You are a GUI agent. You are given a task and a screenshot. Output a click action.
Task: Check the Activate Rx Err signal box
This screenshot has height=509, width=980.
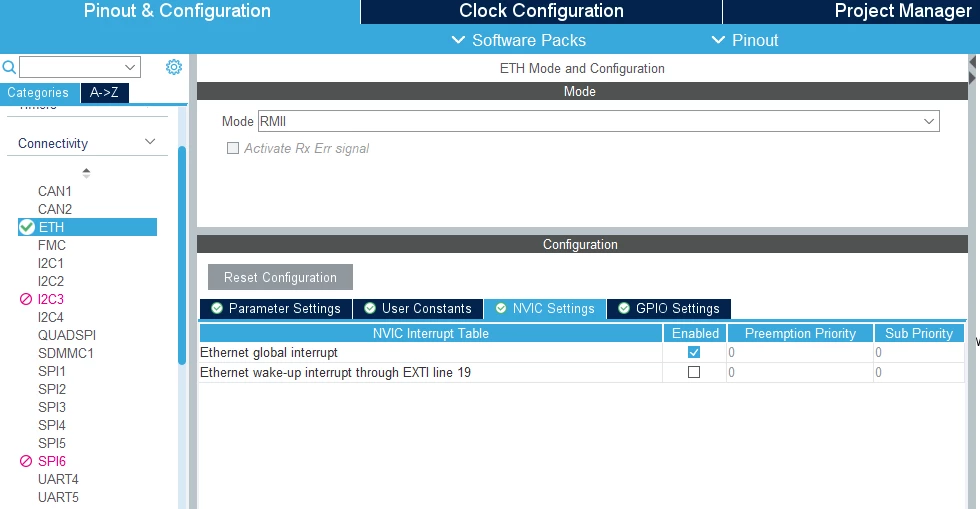232,148
